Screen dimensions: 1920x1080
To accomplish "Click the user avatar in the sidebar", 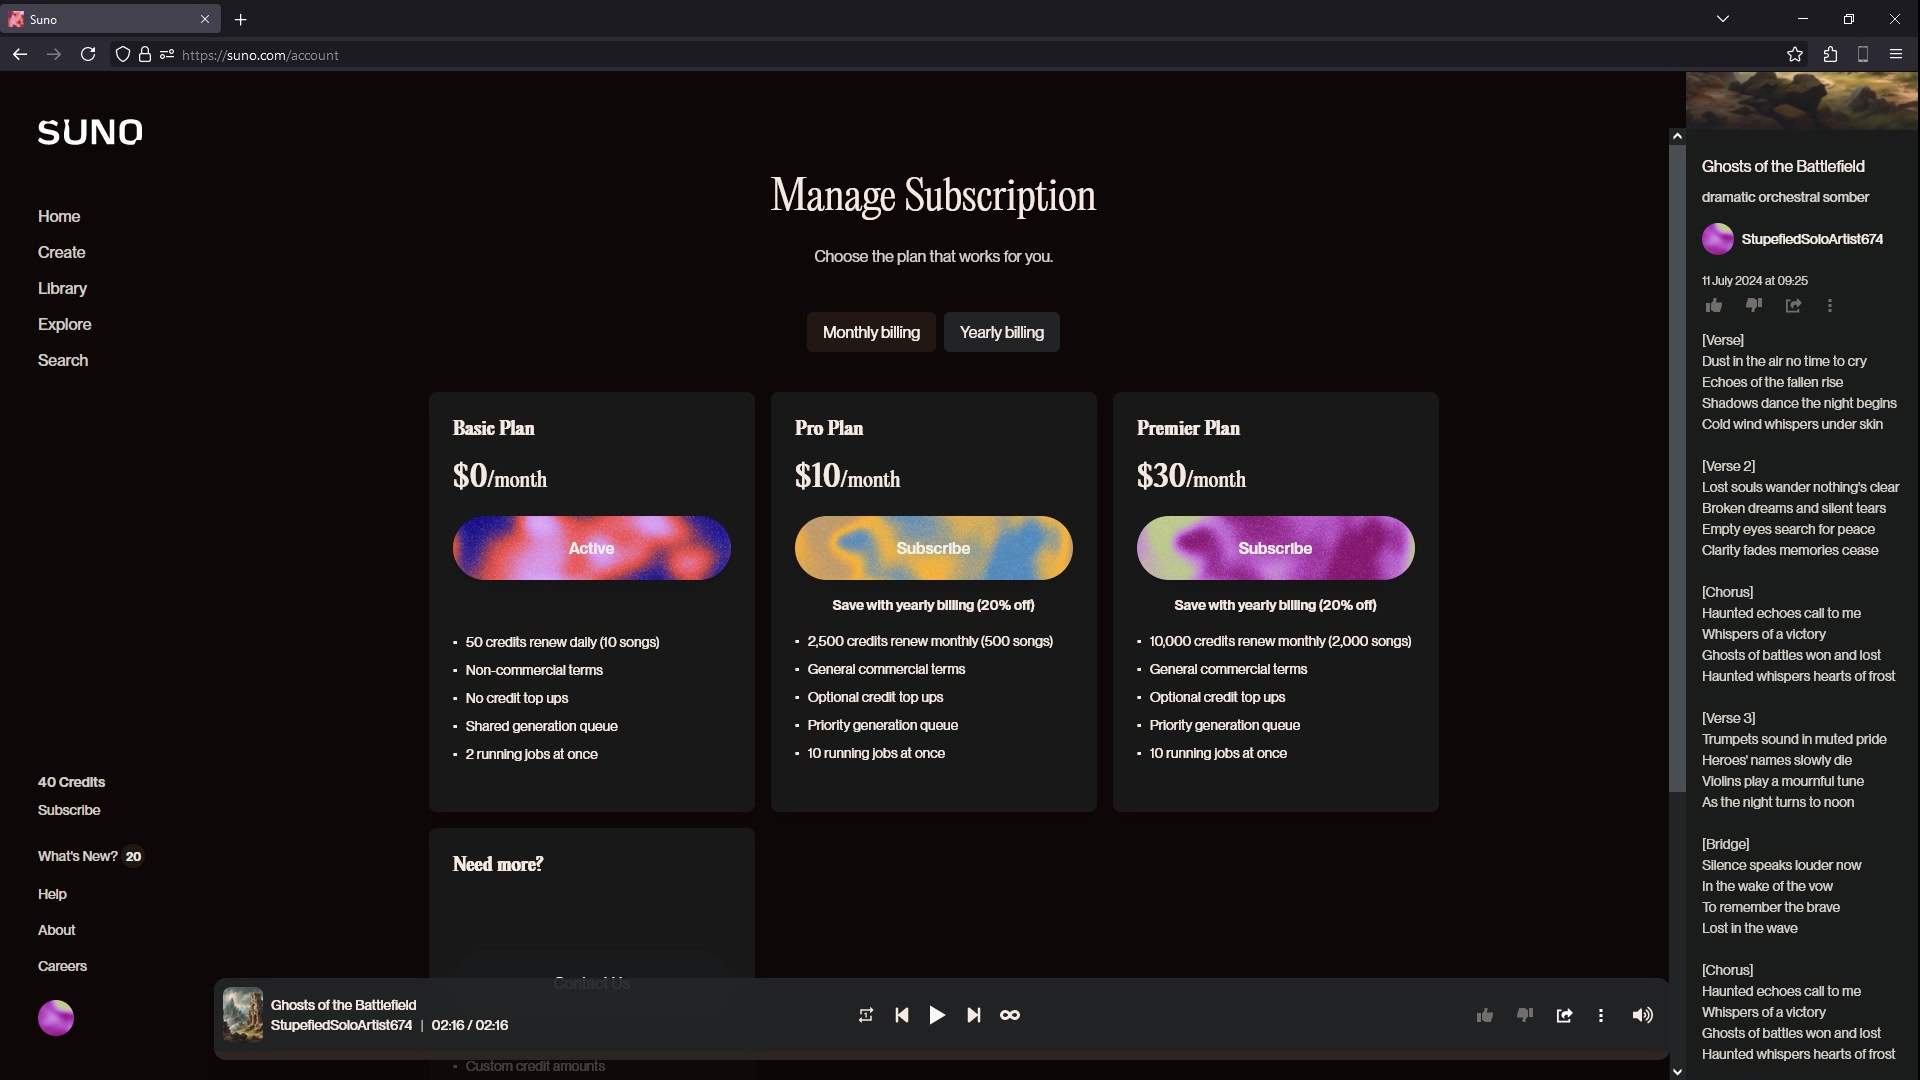I will coord(56,1018).
